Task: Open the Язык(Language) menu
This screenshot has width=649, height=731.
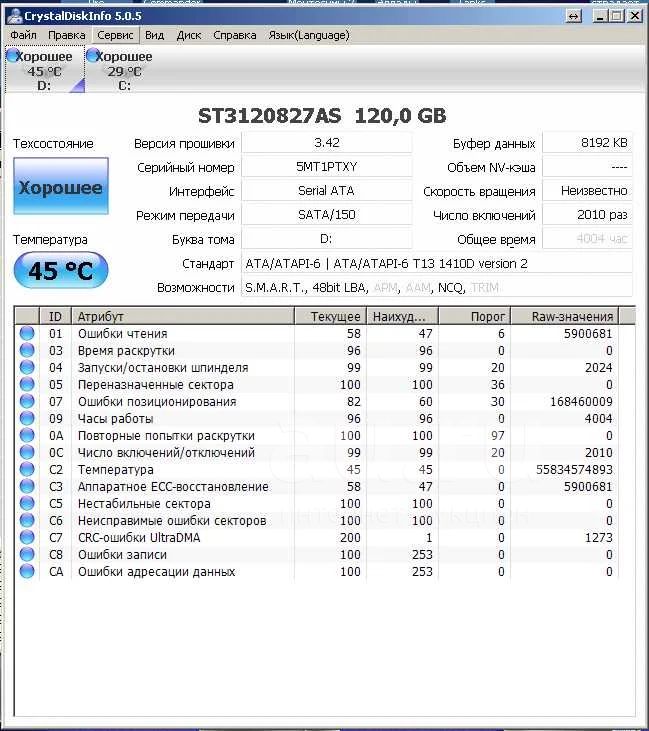Action: (309, 35)
